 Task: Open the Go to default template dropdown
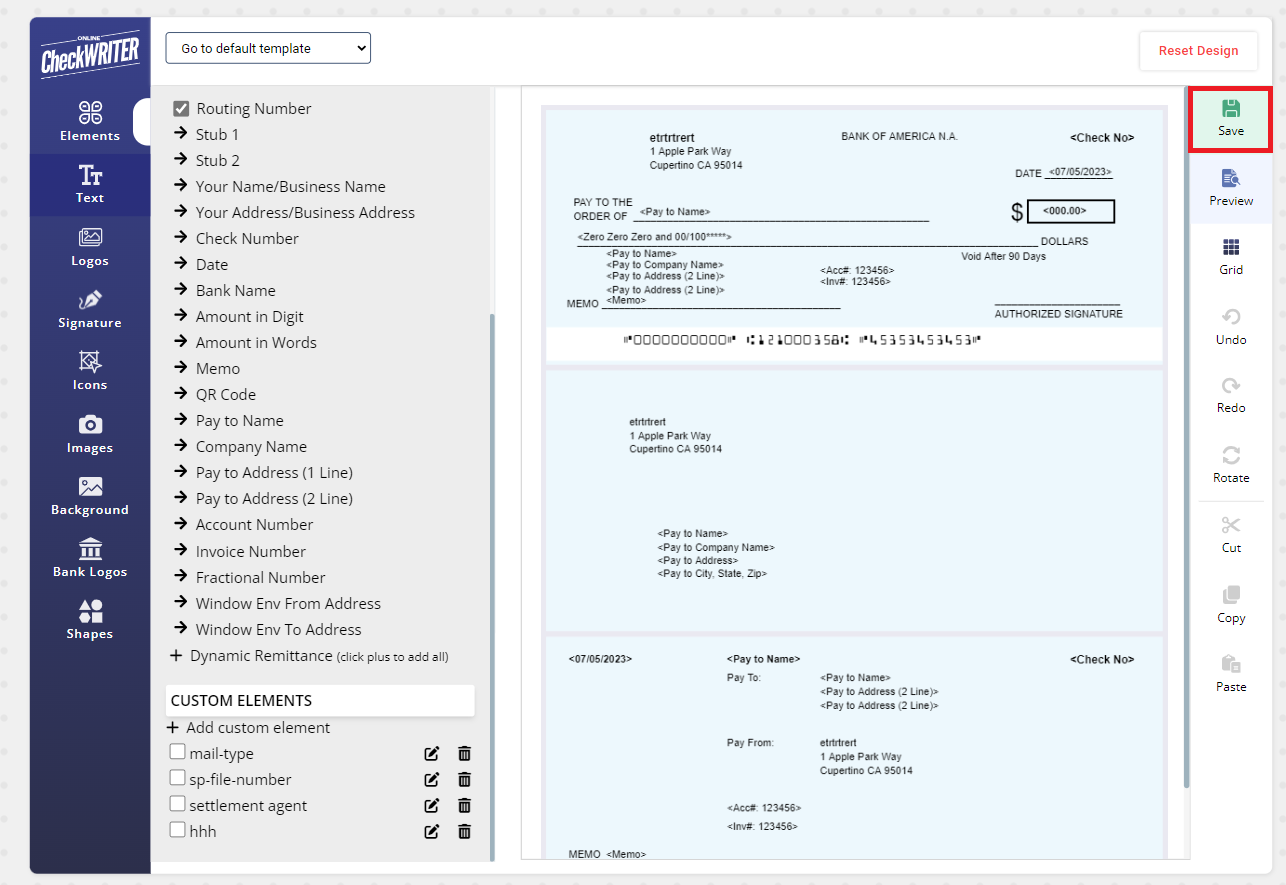click(x=268, y=48)
